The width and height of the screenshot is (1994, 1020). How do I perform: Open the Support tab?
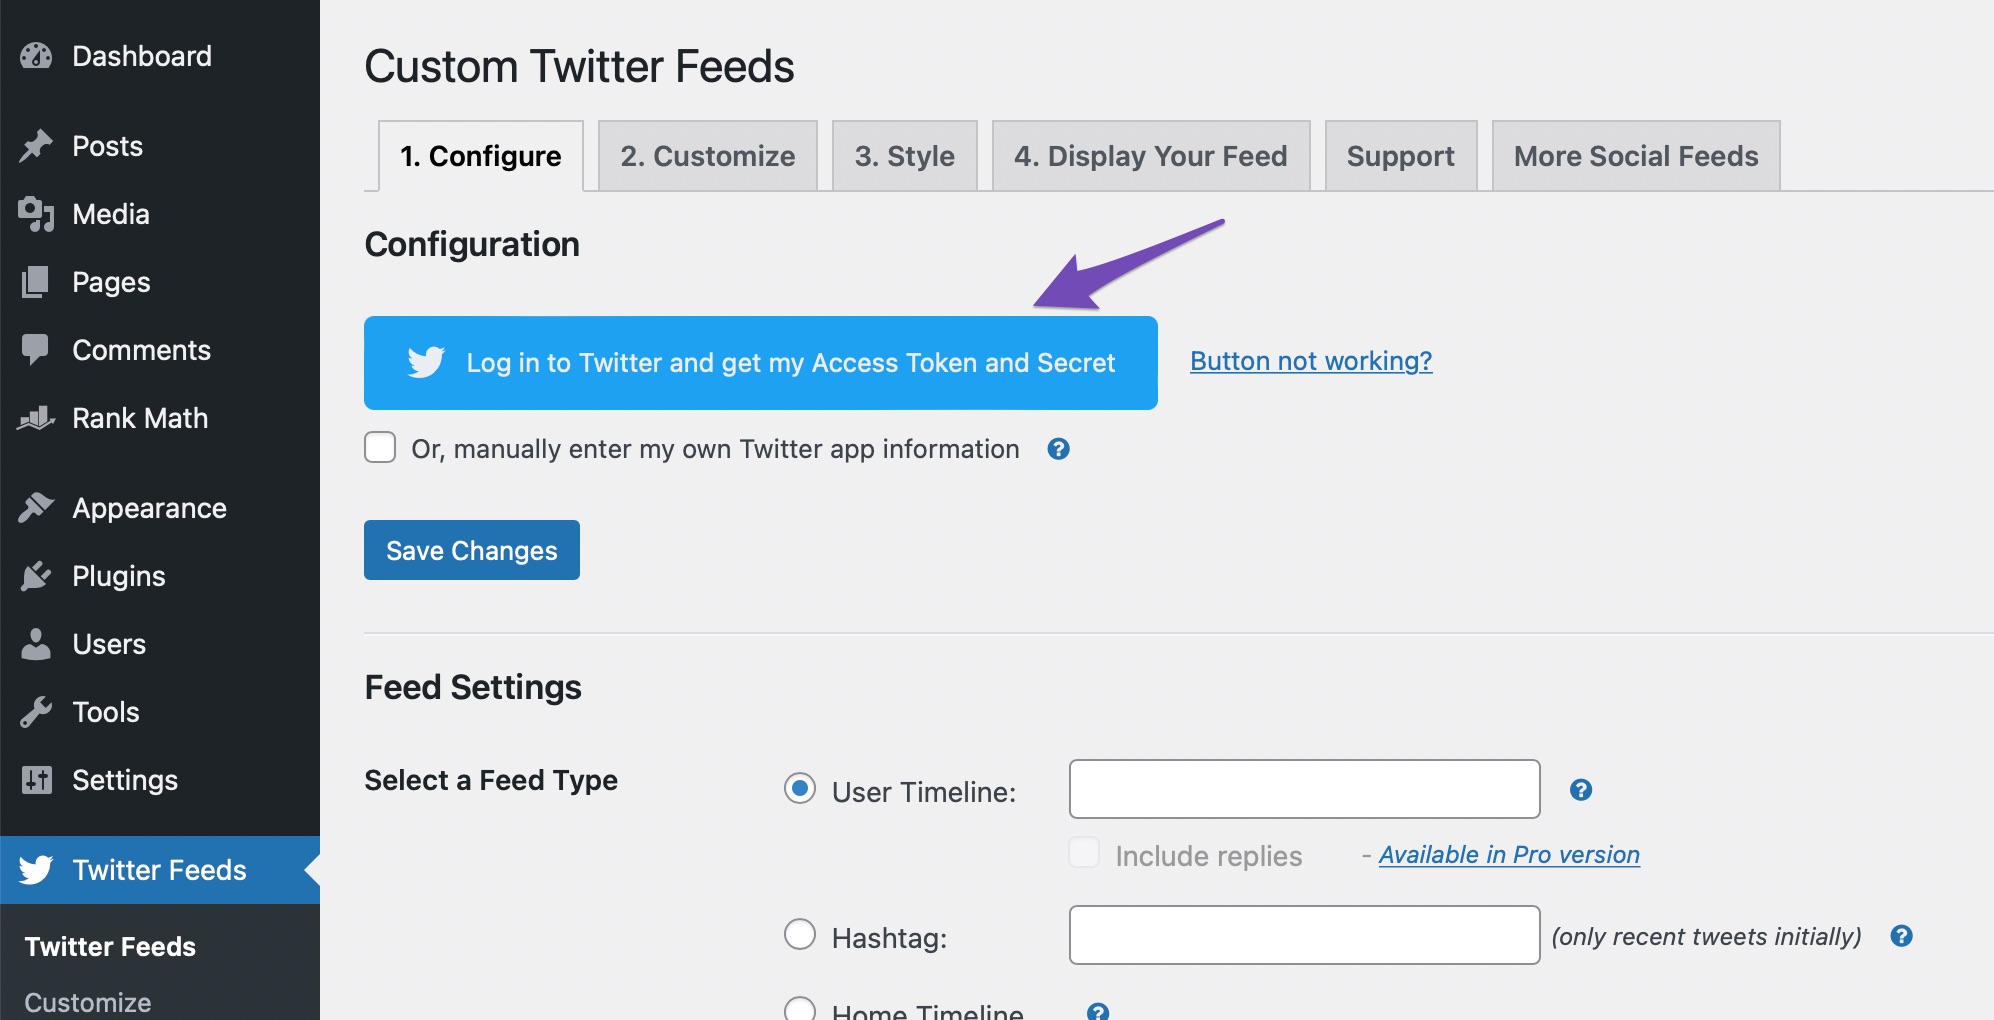(x=1401, y=156)
